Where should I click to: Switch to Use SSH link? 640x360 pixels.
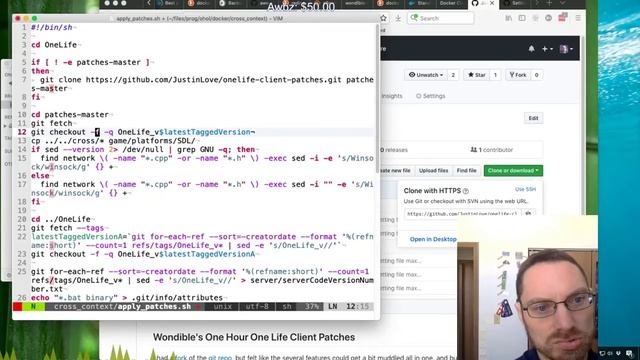(525, 189)
